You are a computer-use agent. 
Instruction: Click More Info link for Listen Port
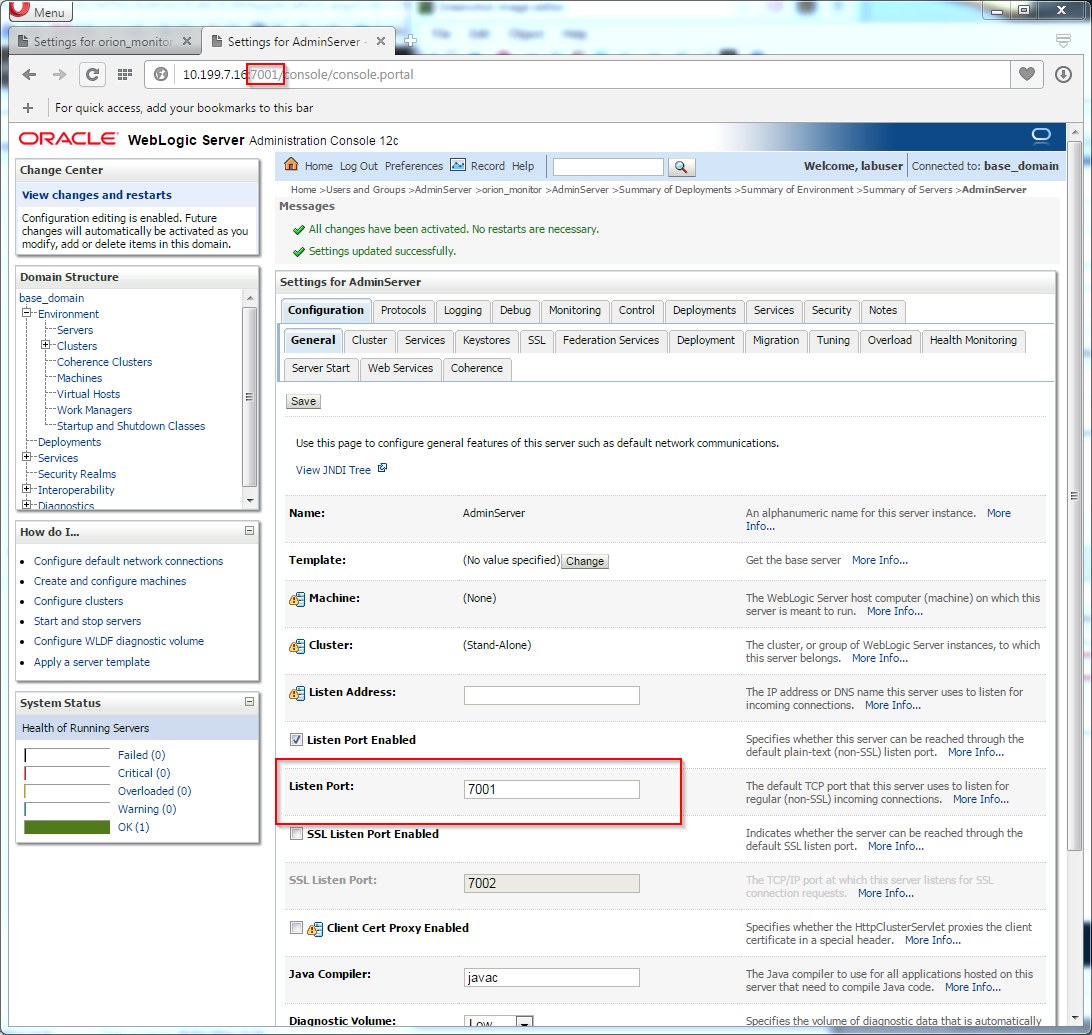pos(981,800)
